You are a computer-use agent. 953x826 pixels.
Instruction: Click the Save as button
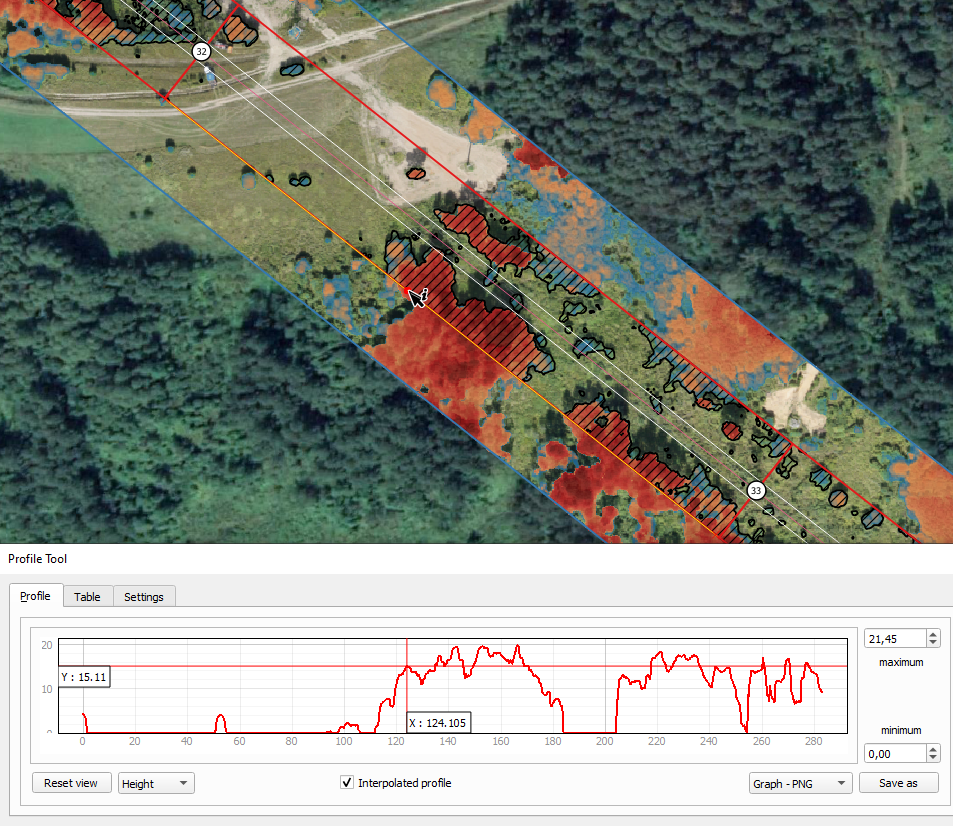click(898, 783)
